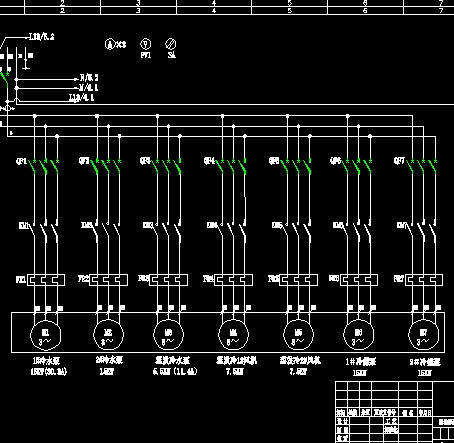Image resolution: width=454 pixels, height=443 pixels.
Task: Click the PV1 voltmeter circle symbol
Action: click(x=145, y=44)
